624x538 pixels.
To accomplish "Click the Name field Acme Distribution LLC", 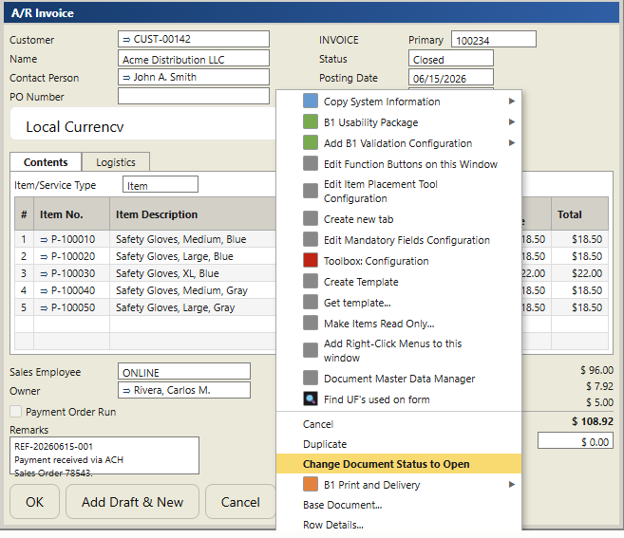I will pos(194,58).
